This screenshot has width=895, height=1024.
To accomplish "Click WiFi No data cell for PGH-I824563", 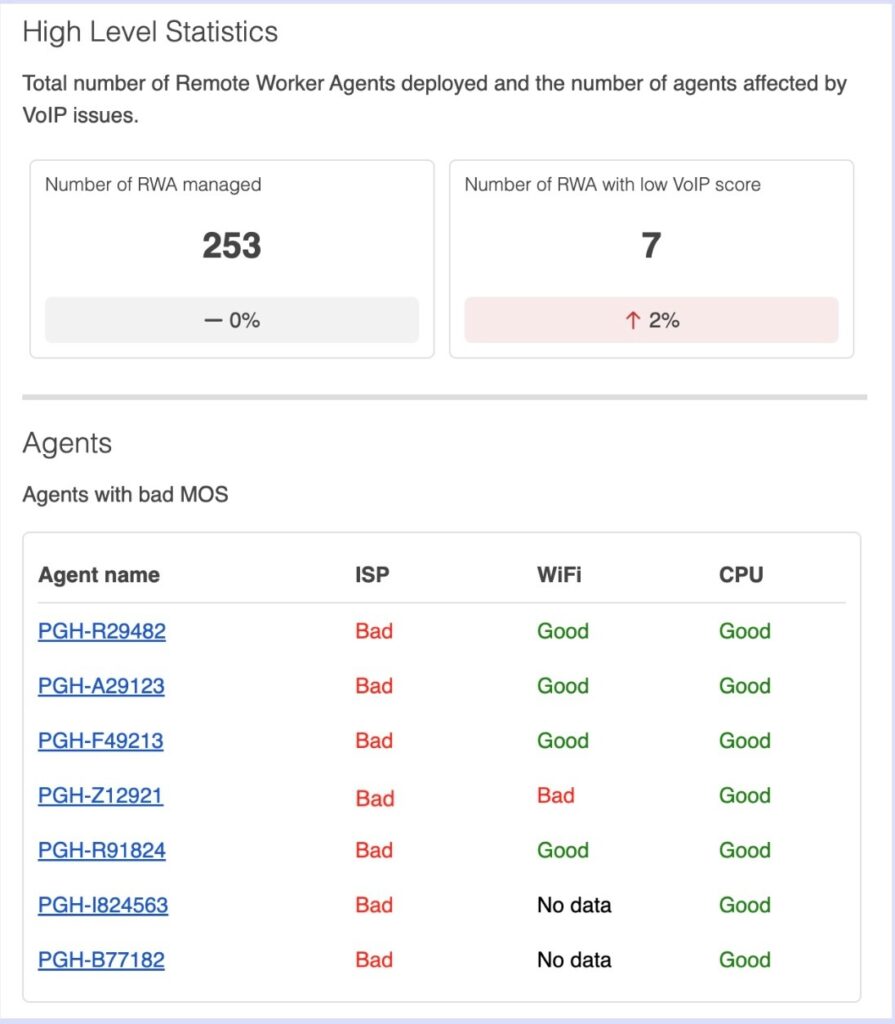I will coord(574,905).
